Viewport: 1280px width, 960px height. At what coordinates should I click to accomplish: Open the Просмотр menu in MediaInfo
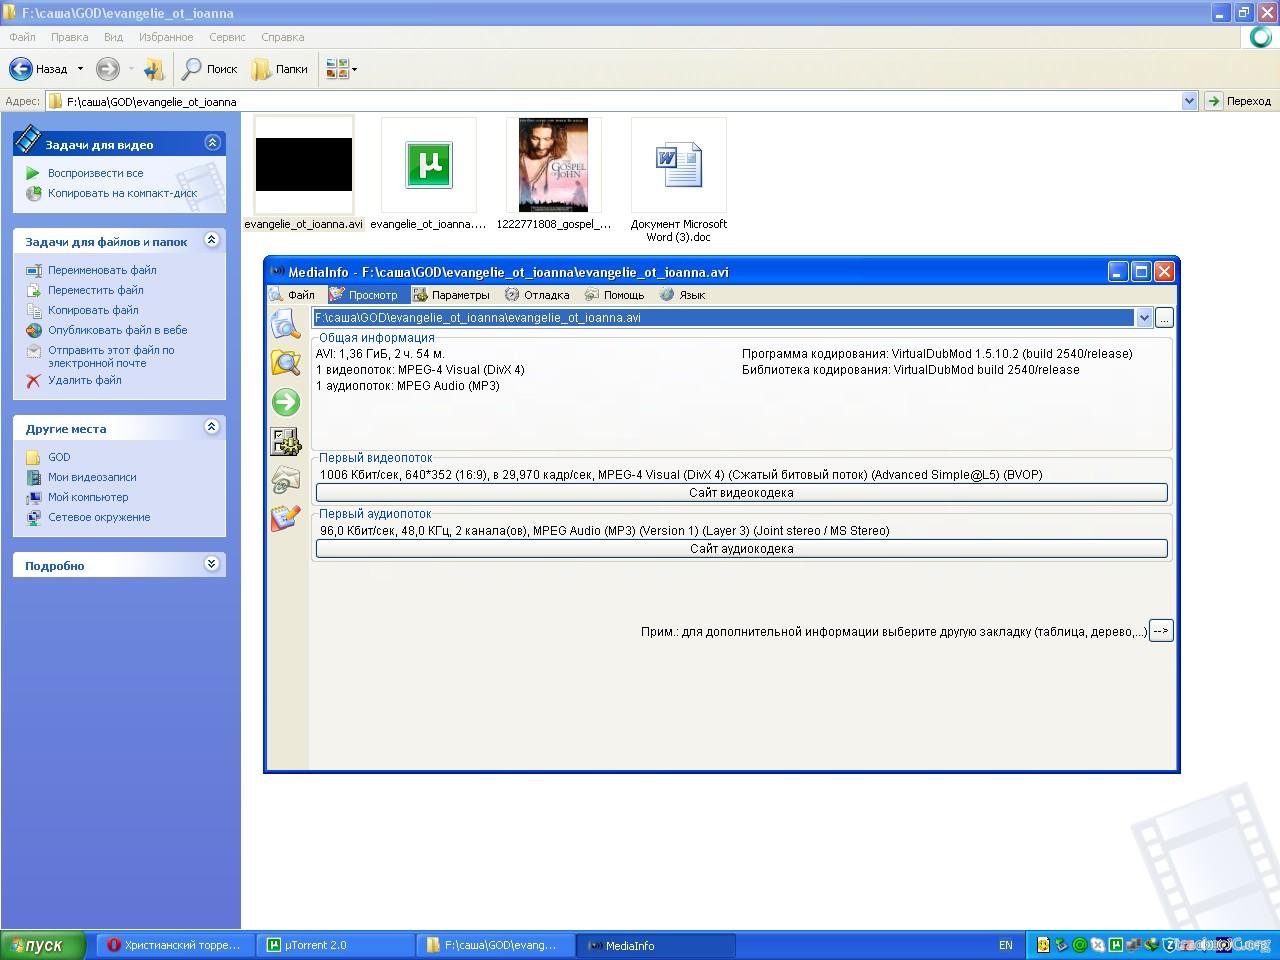pyautogui.click(x=365, y=295)
